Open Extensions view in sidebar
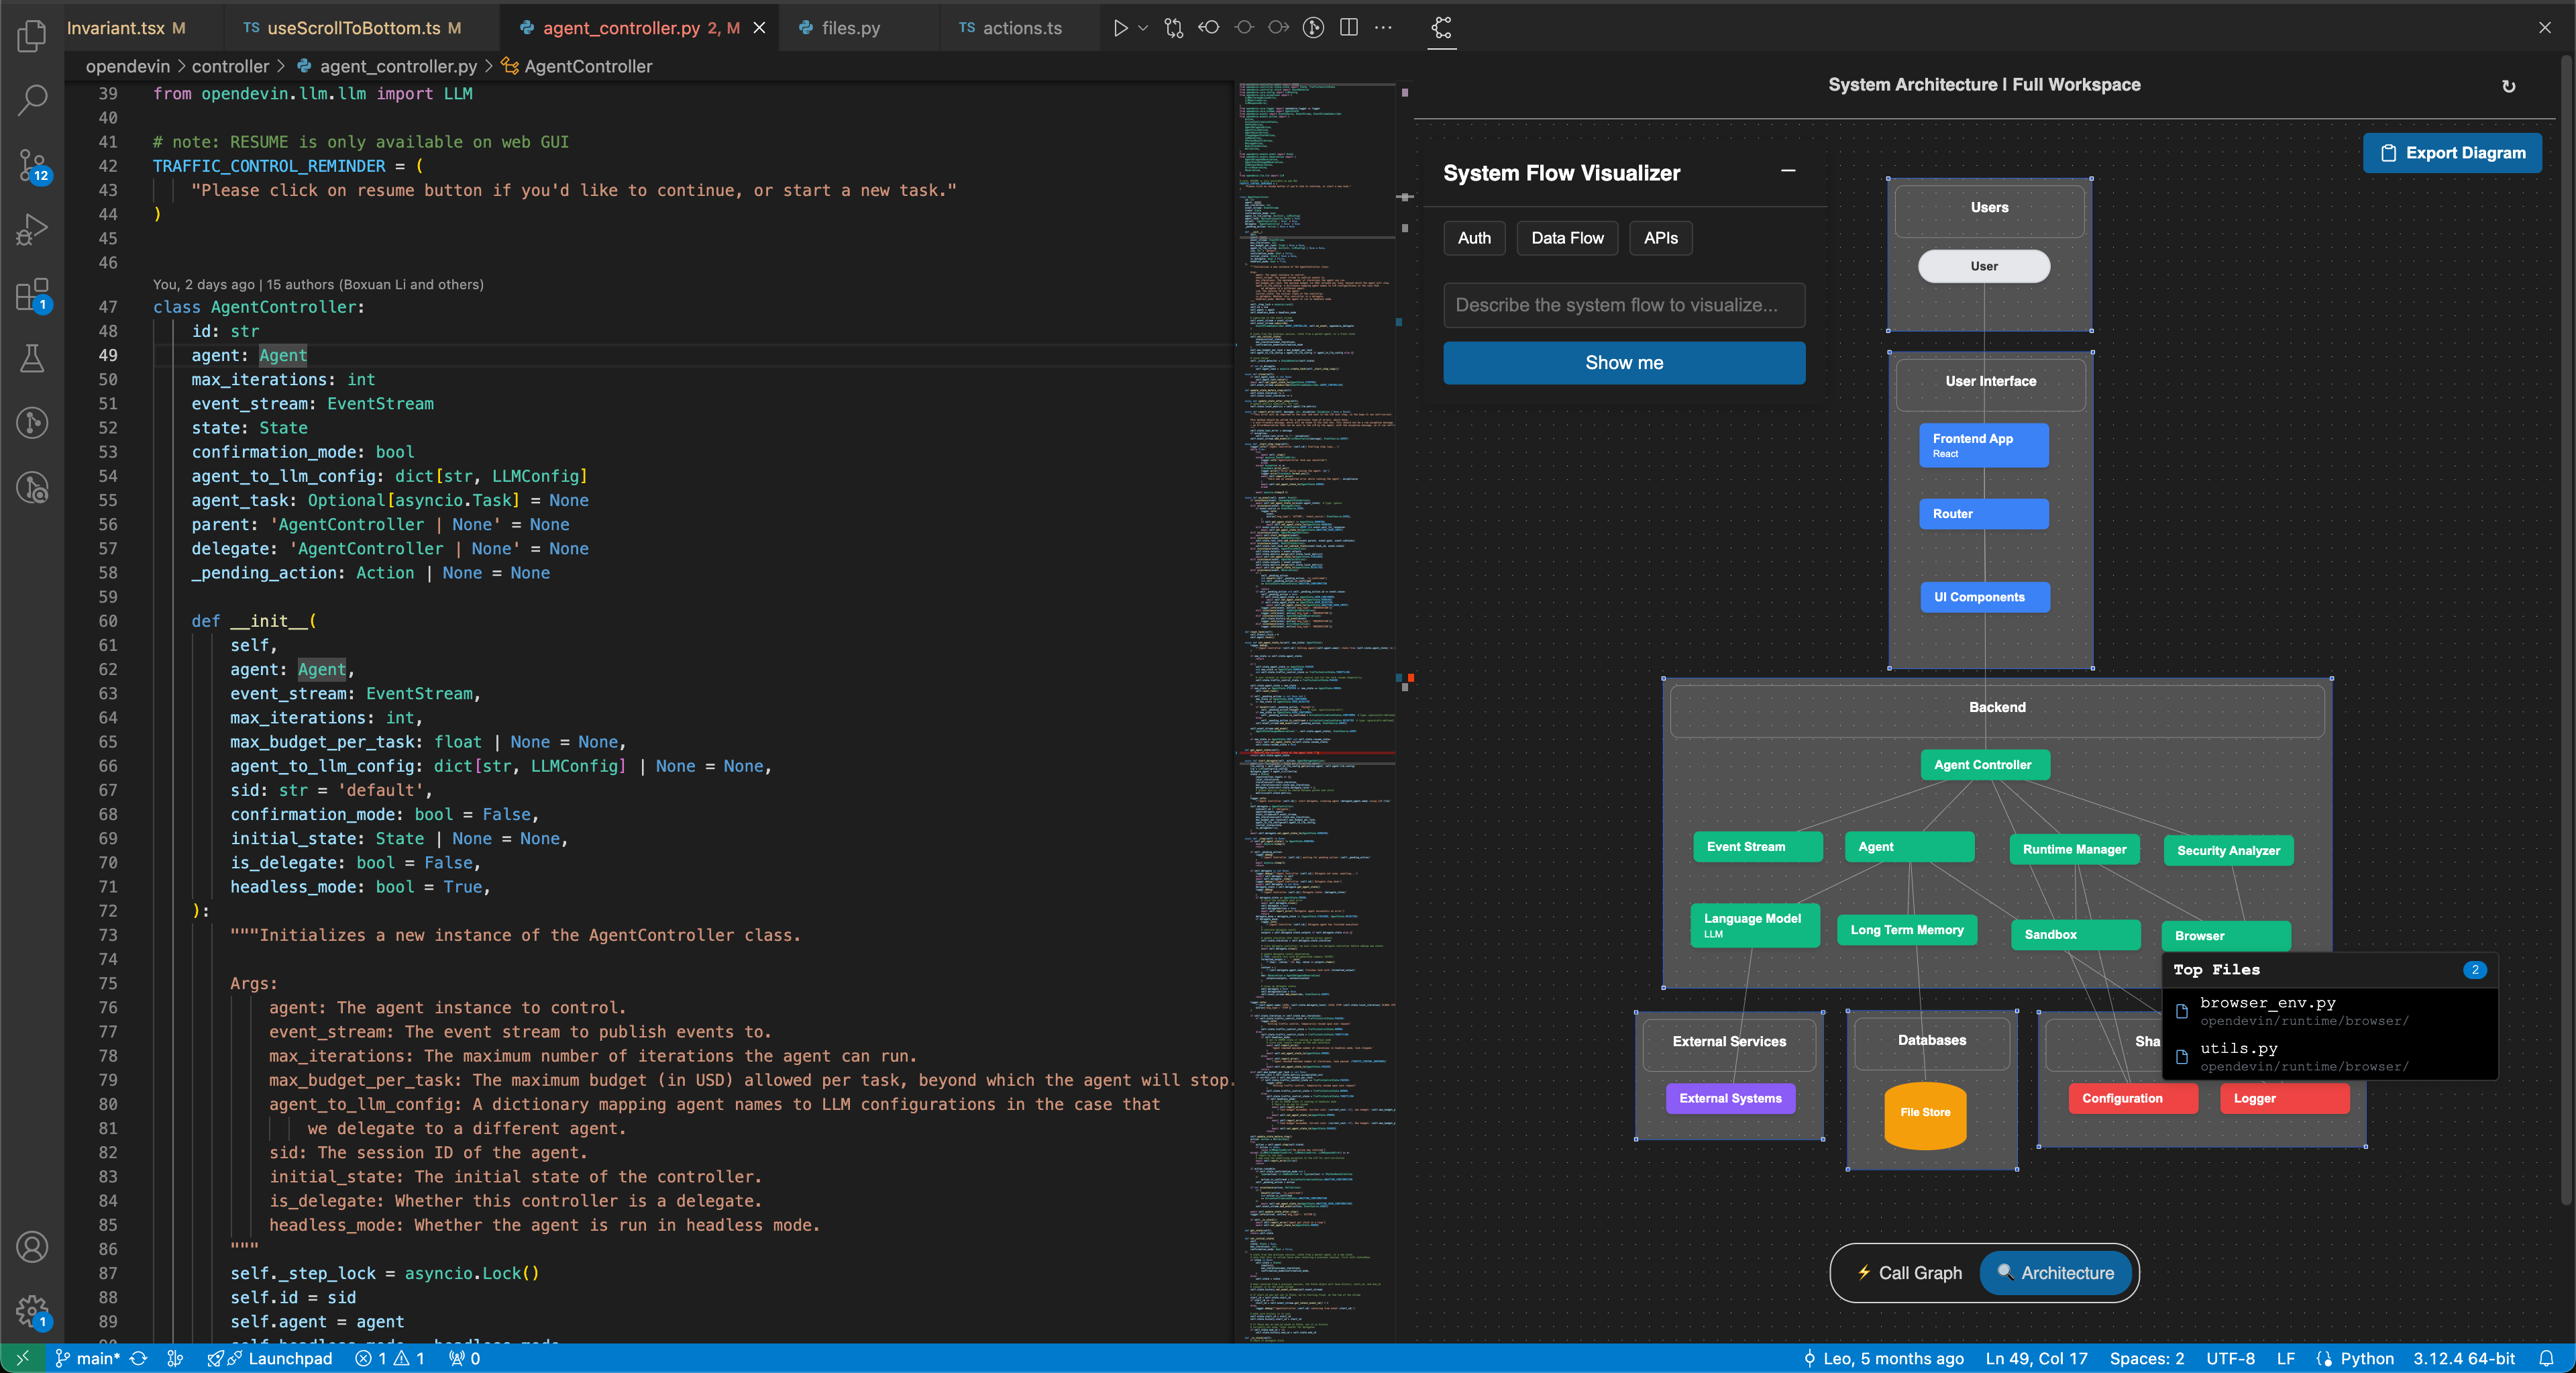 tap(32, 295)
